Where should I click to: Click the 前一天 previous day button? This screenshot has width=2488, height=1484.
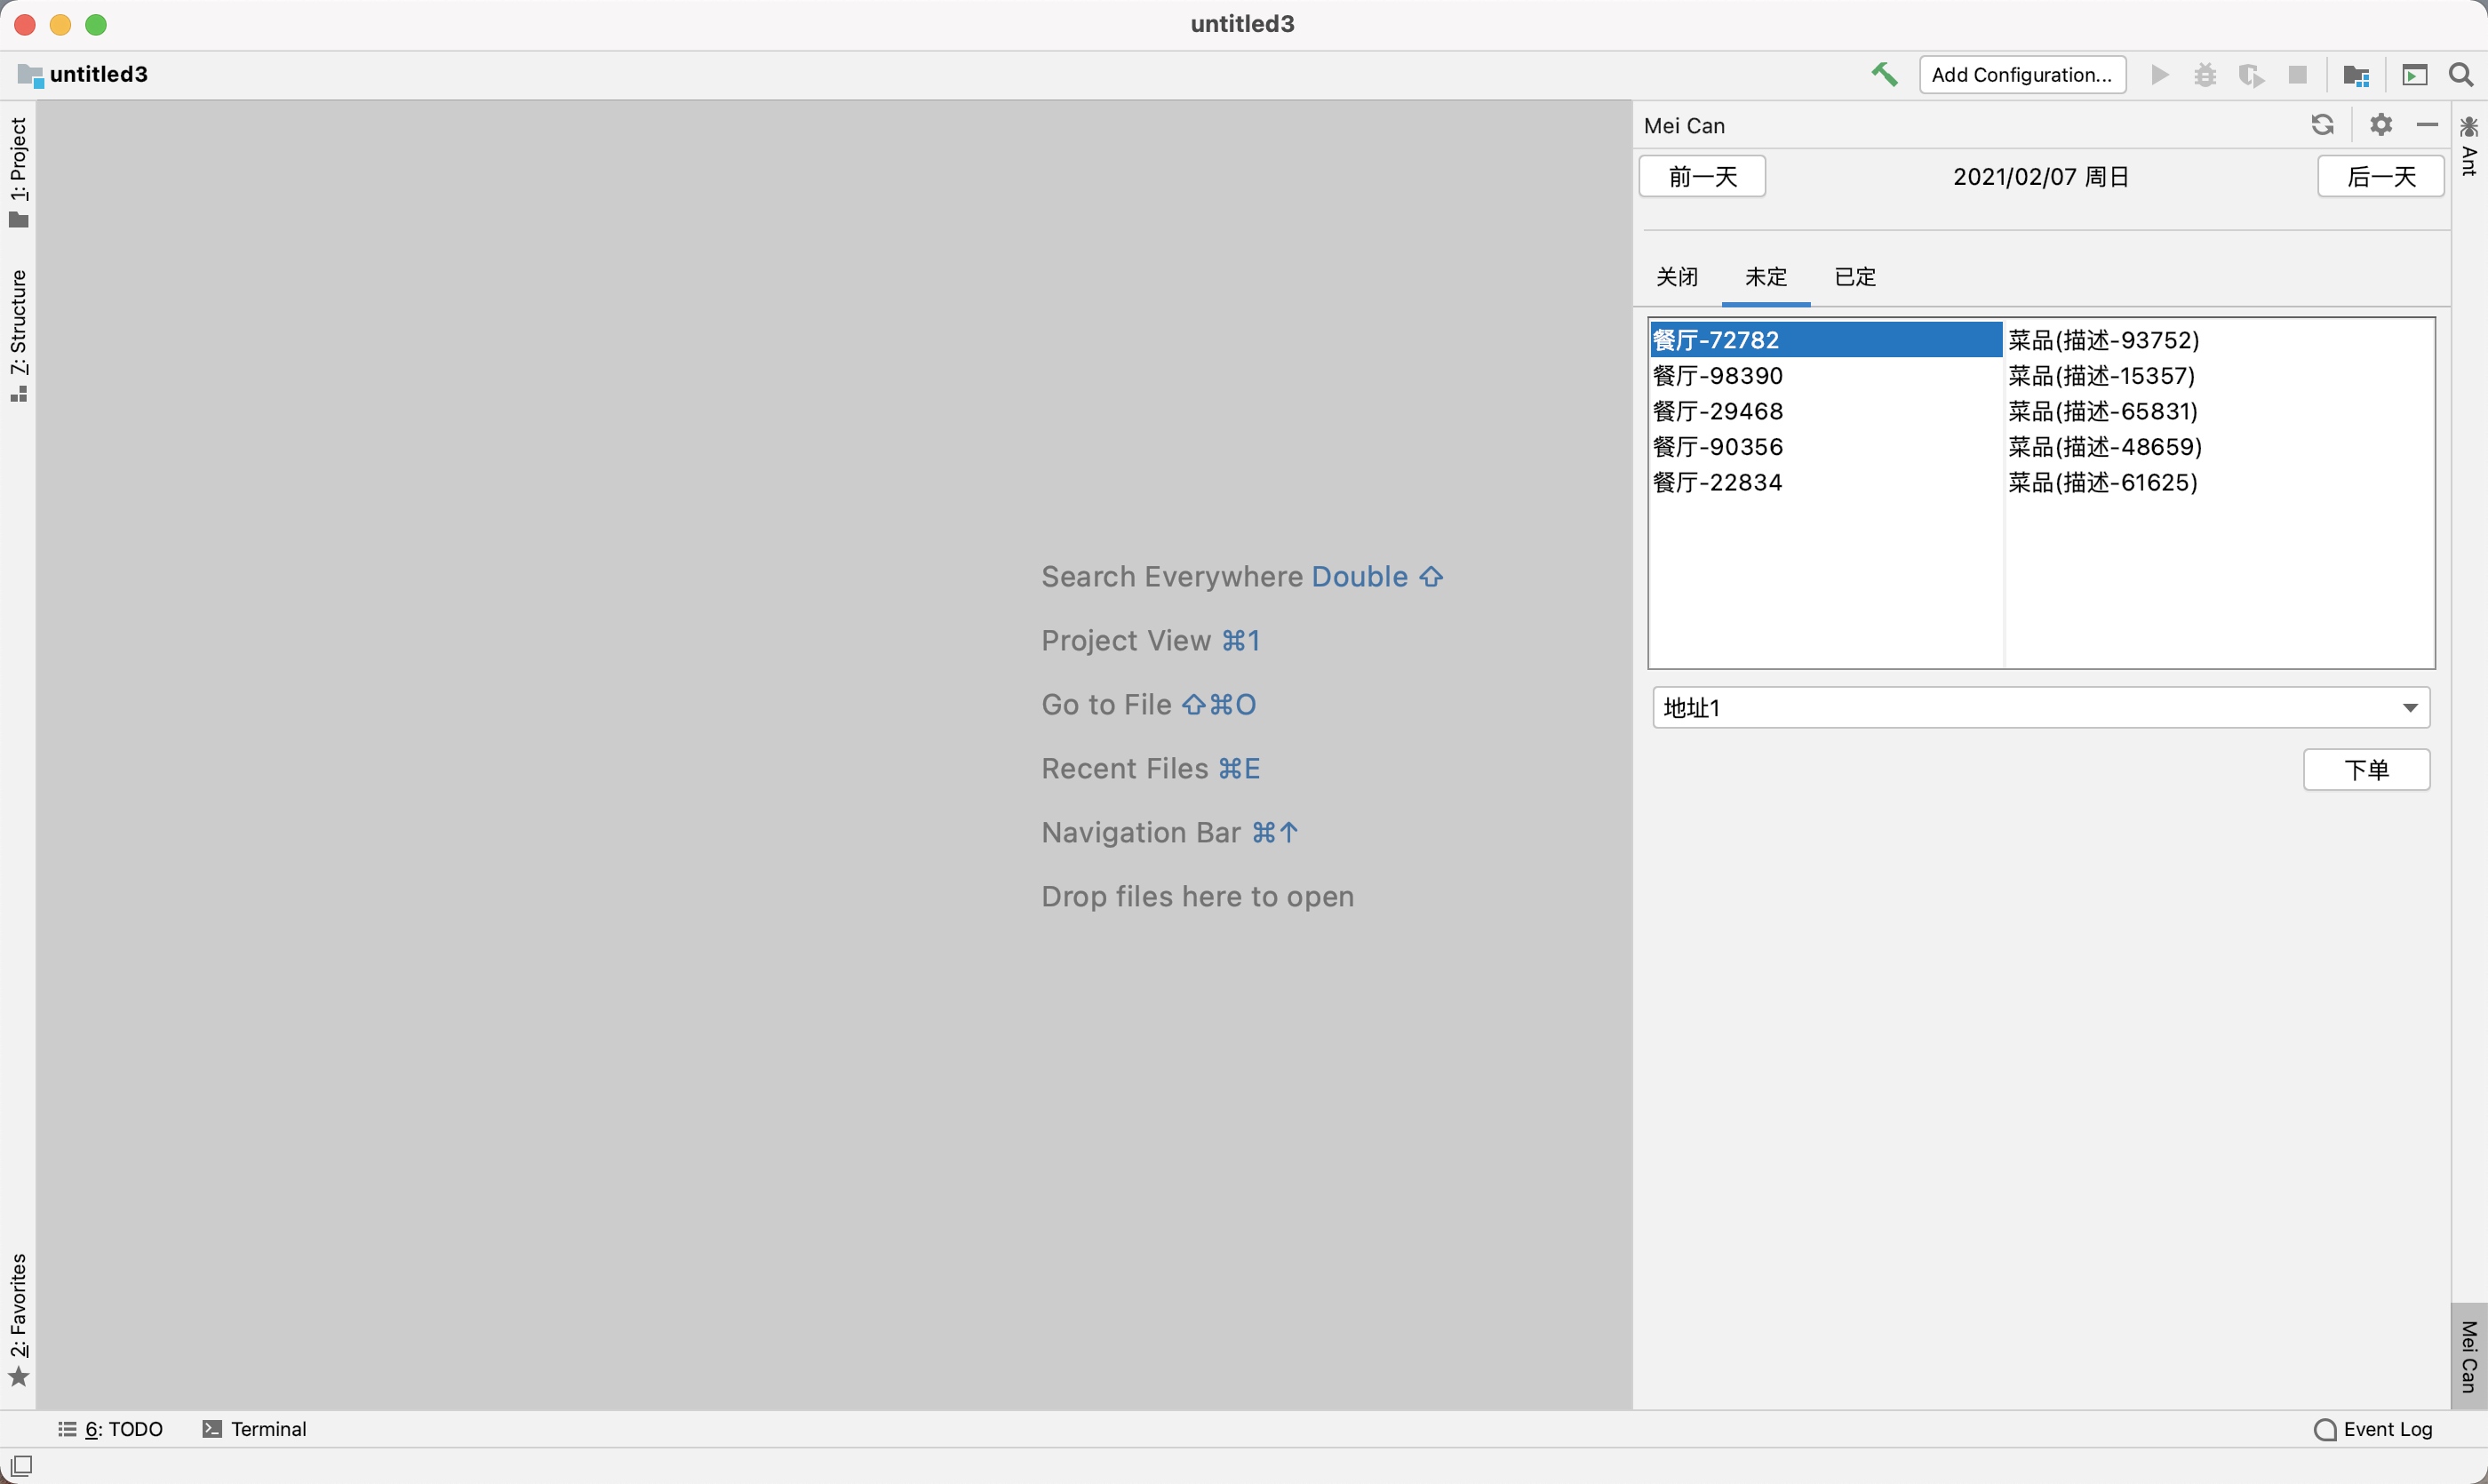click(1702, 177)
